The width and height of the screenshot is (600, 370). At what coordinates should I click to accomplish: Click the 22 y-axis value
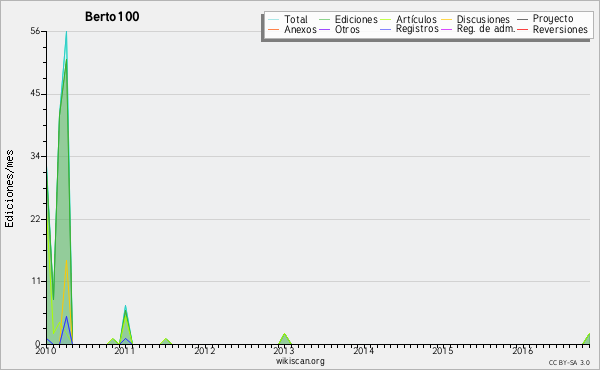[35, 219]
